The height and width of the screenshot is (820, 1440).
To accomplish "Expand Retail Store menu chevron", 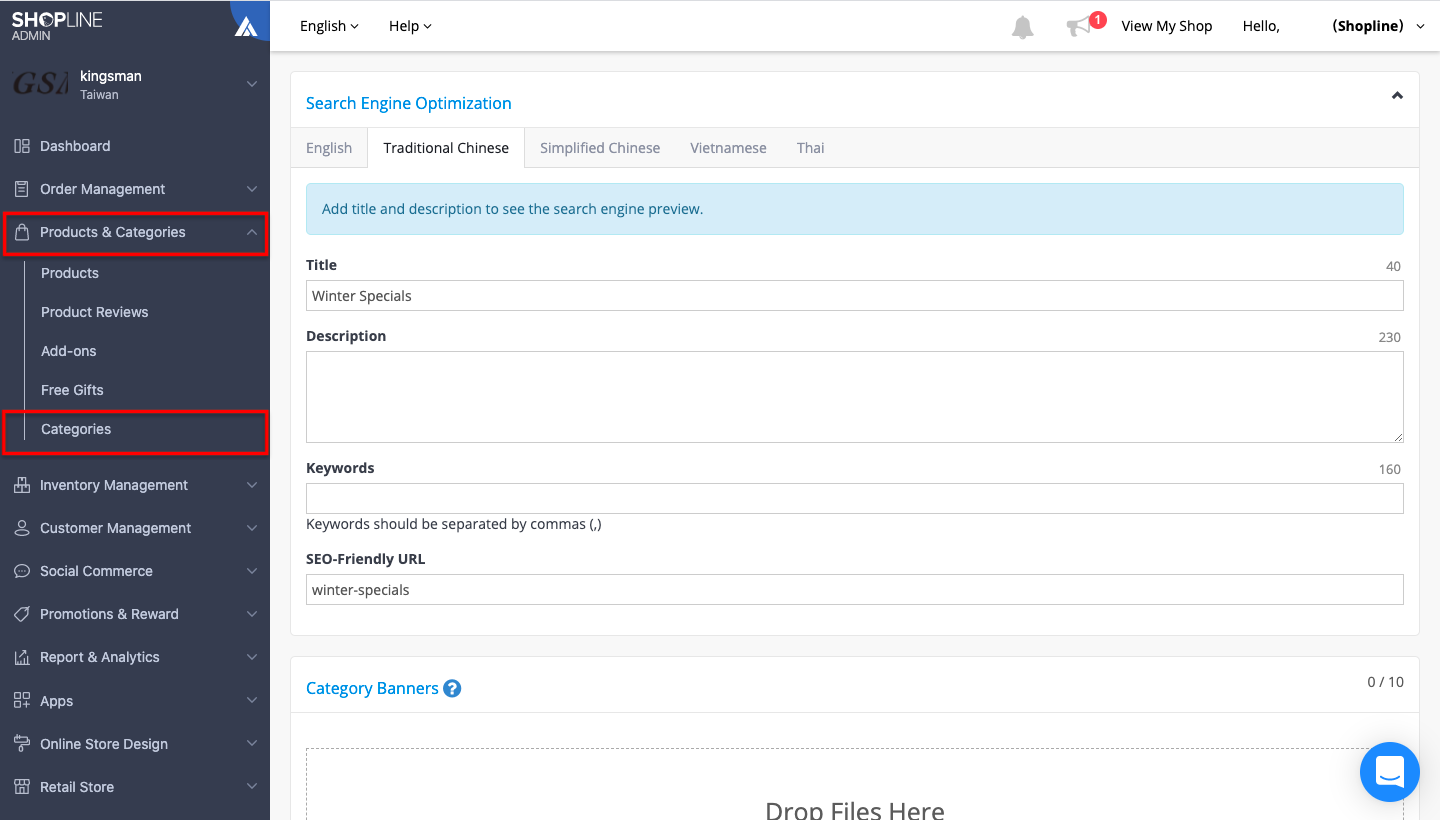I will (252, 787).
